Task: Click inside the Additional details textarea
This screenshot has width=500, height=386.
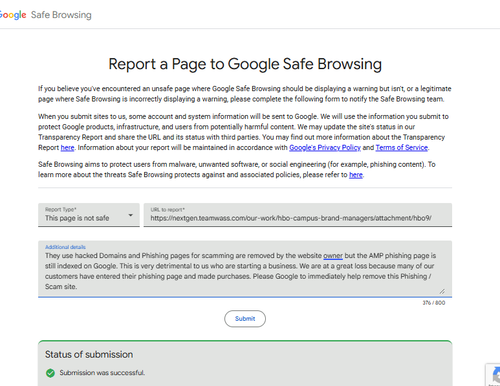Action: [x=245, y=269]
